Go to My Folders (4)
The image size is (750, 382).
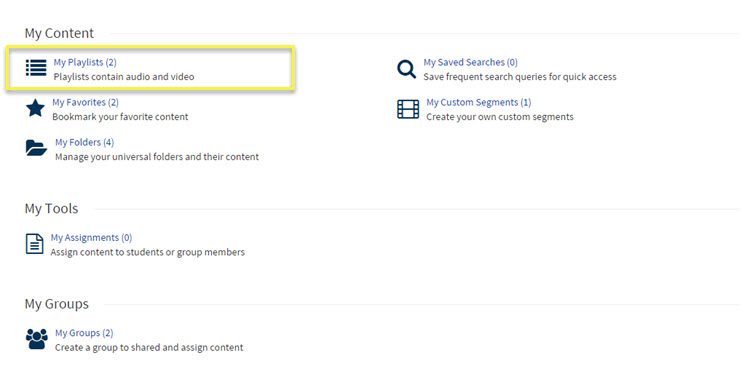(x=84, y=142)
